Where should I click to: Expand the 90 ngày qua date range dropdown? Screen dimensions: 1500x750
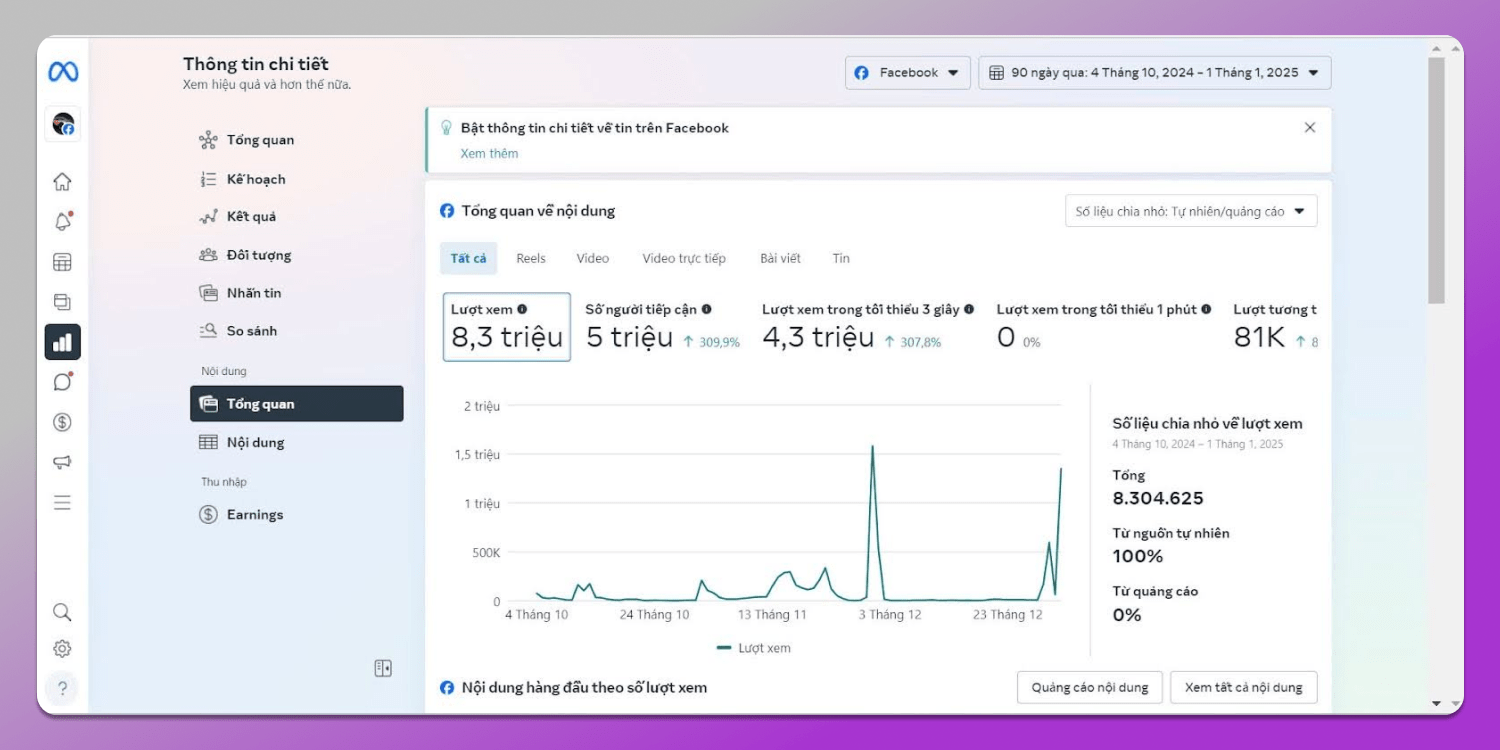[1154, 73]
